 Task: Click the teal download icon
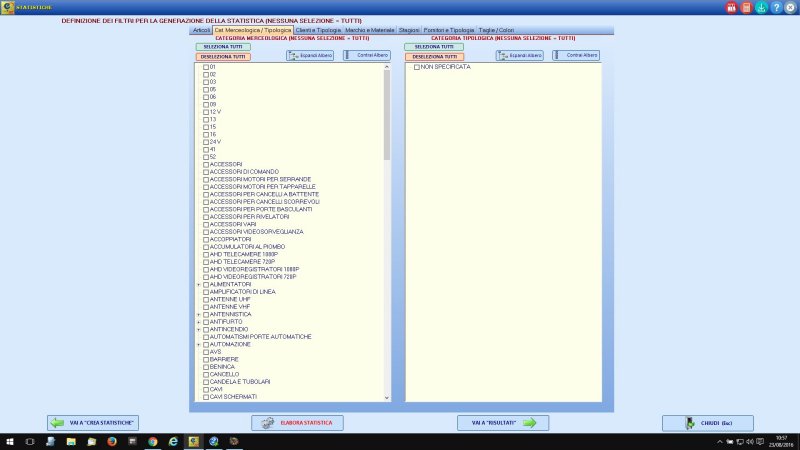pos(761,7)
